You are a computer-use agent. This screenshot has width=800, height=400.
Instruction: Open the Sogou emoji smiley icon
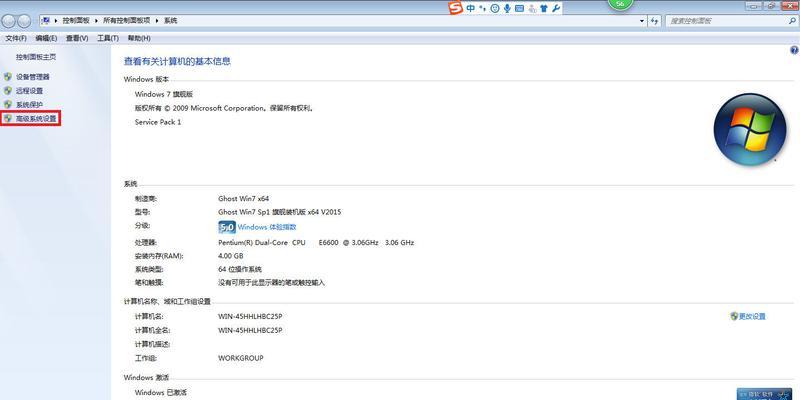click(494, 8)
